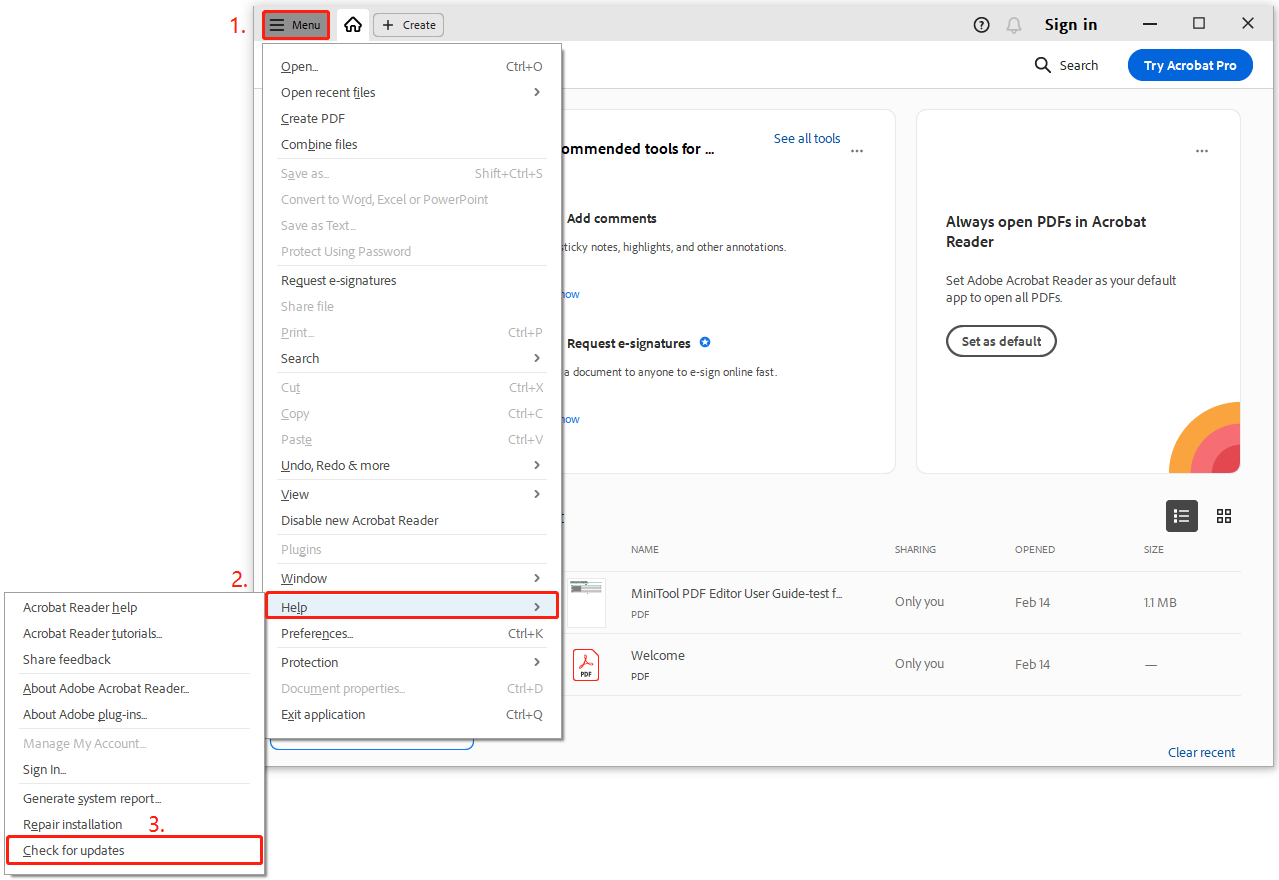Viewport: 1279px width, 880px height.
Task: Choose Exit application from menu
Action: click(413, 715)
